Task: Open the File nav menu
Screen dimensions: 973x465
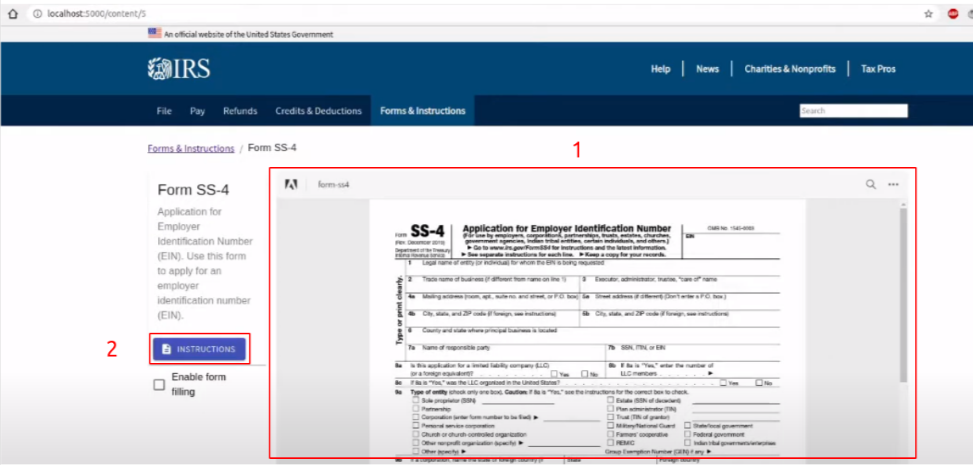Action: tap(164, 111)
